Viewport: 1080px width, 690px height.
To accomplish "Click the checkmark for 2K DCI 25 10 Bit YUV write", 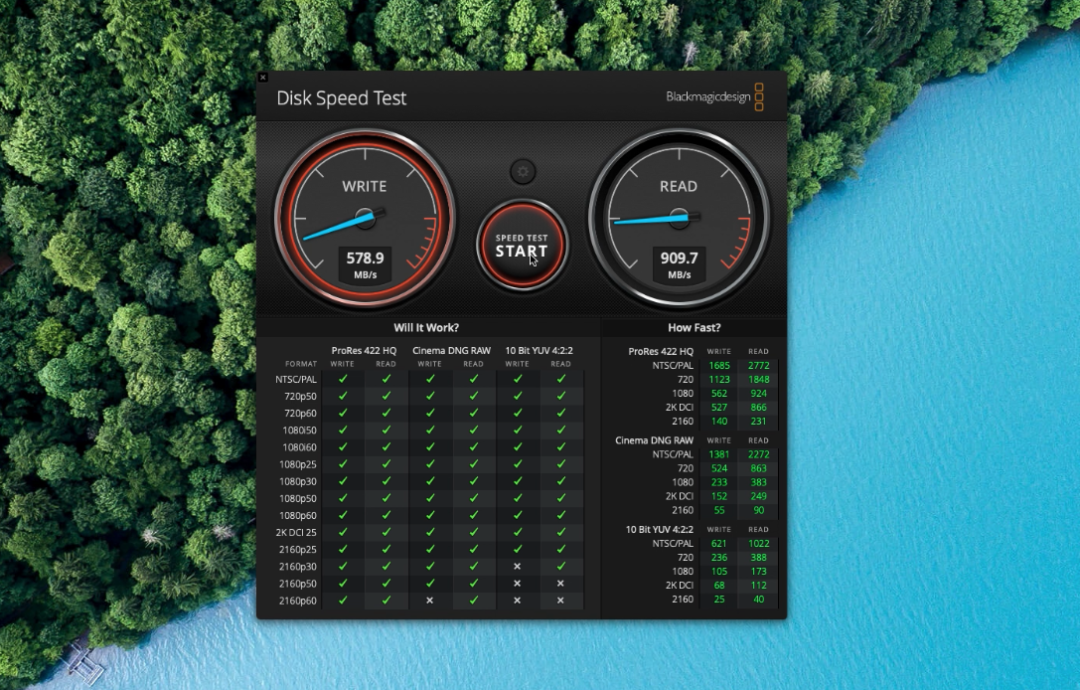I will [x=518, y=532].
